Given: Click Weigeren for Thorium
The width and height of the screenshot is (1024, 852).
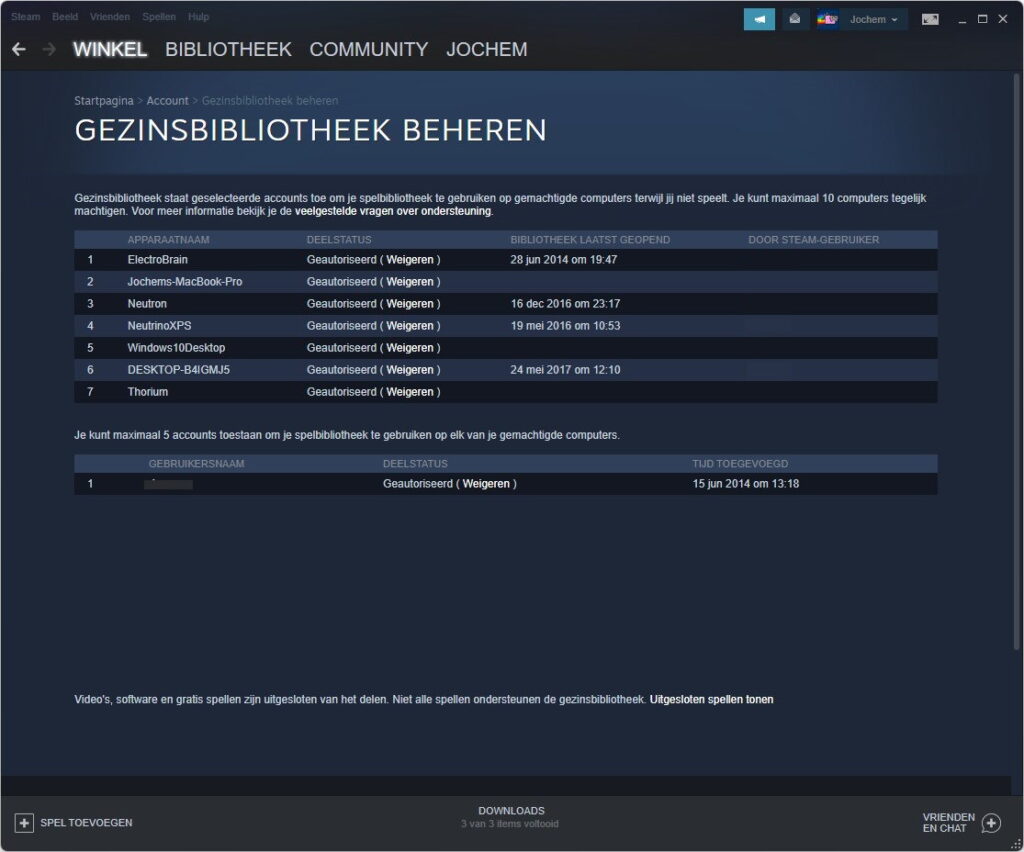Looking at the screenshot, I should point(409,392).
